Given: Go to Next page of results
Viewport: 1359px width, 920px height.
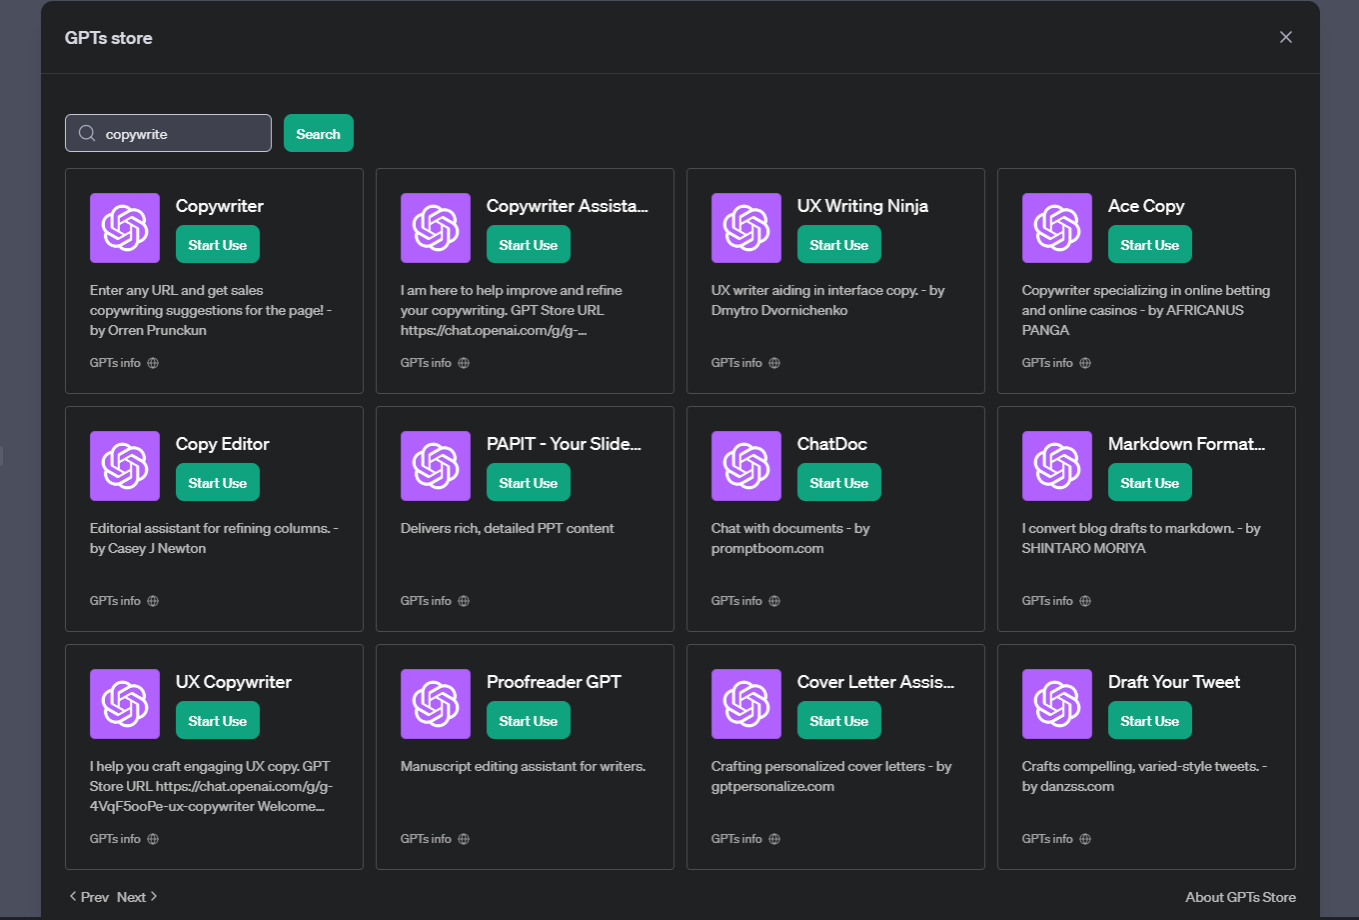Looking at the screenshot, I should pos(137,897).
